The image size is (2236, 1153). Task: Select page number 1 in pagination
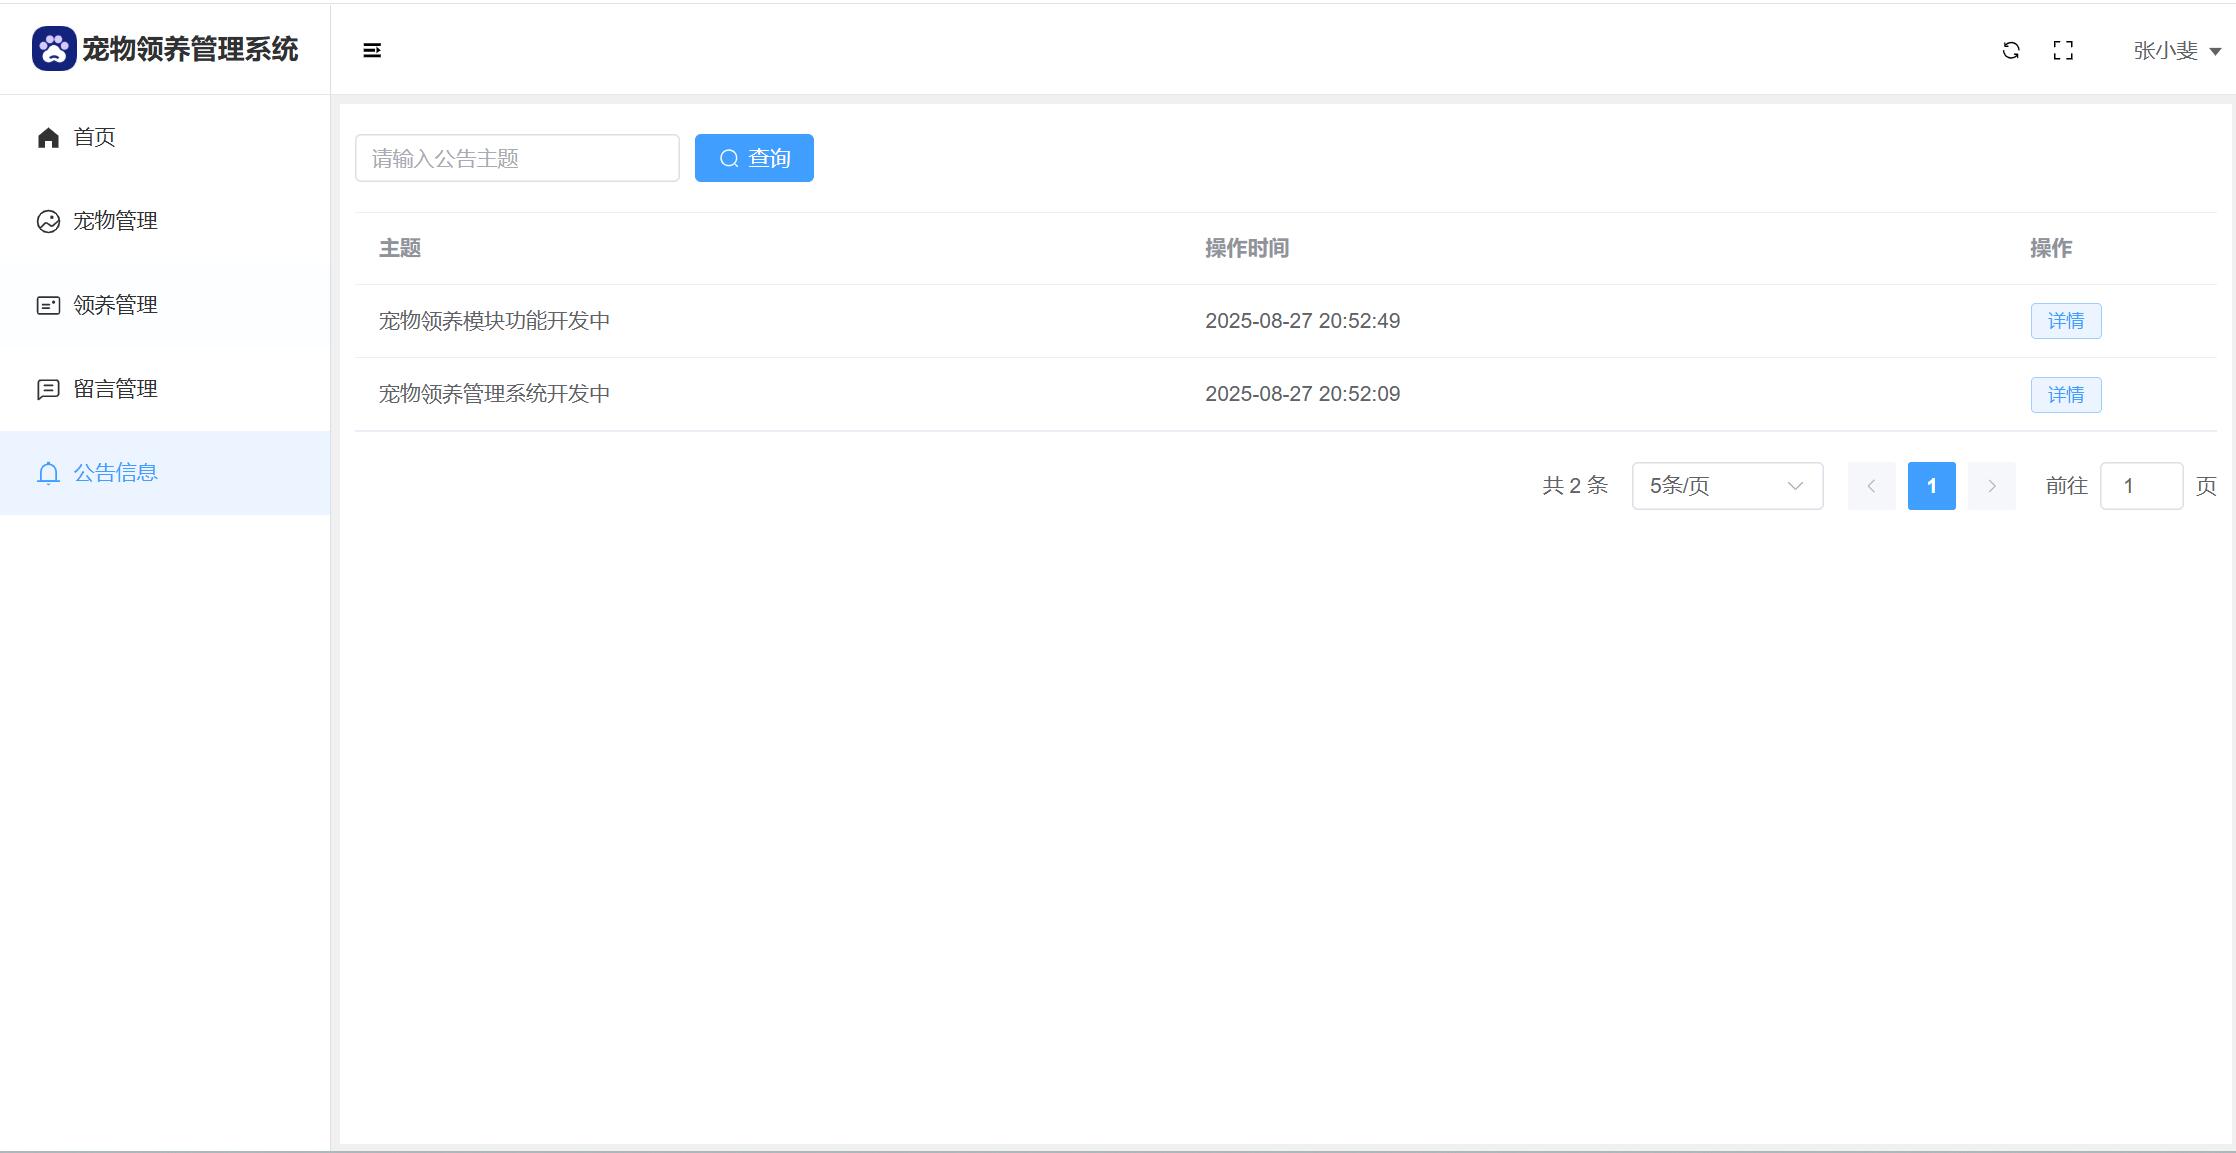click(1931, 486)
